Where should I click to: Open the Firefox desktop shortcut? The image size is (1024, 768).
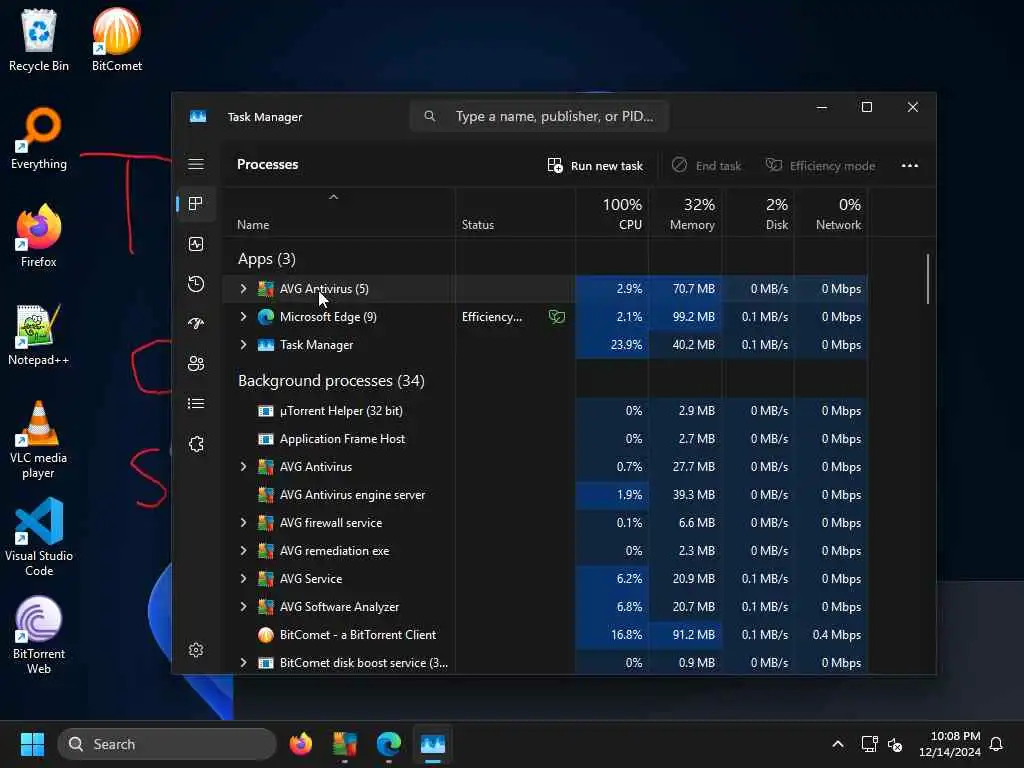(39, 236)
